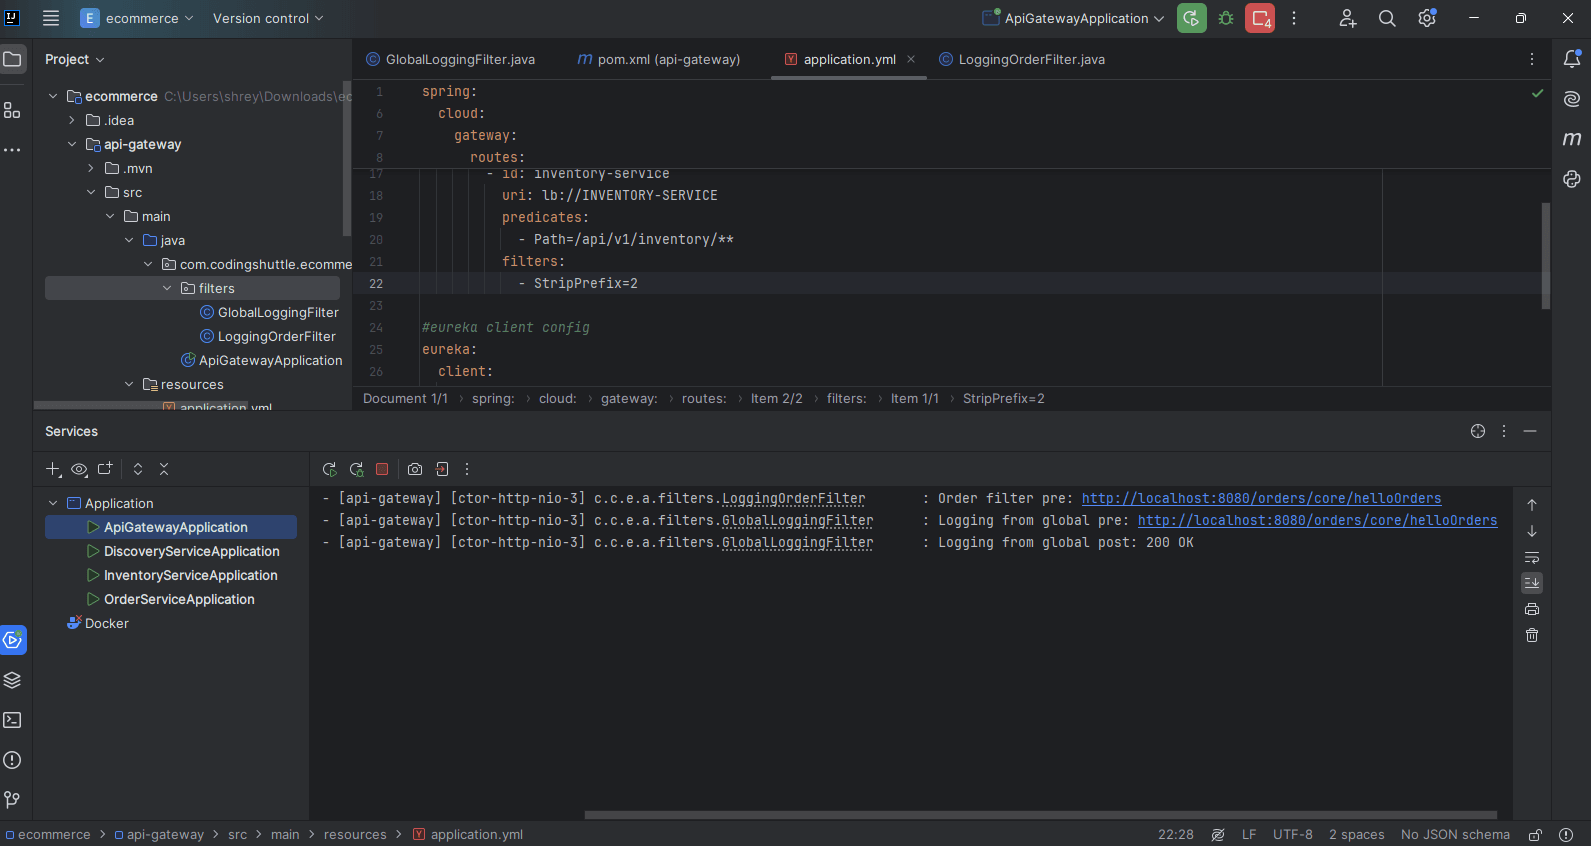Select No JSON schema widget
This screenshot has width=1591, height=846.
point(1455,835)
